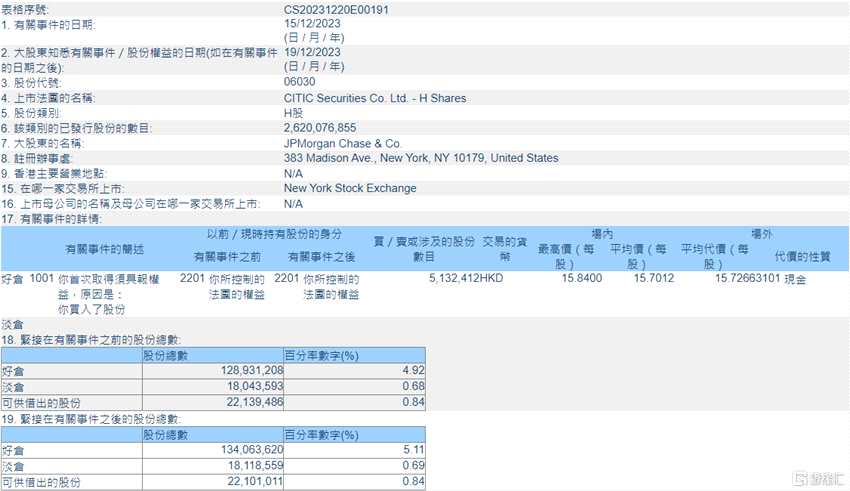The width and height of the screenshot is (850, 491).
Task: Click the awareness date 19/12/2023
Action: coord(312,52)
